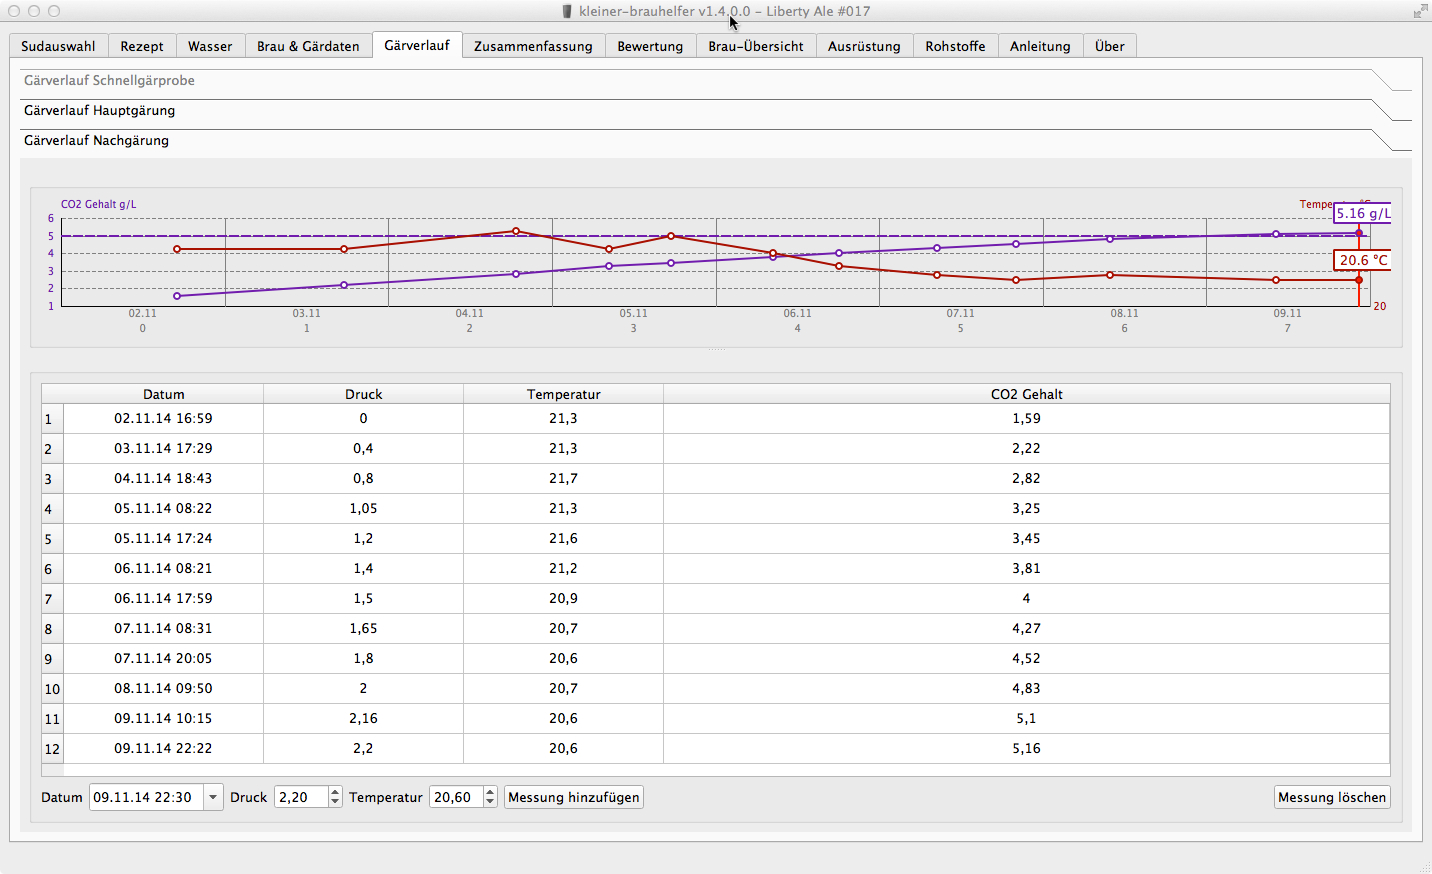The width and height of the screenshot is (1432, 874).
Task: Go to the Zusammenfassung tab
Action: click(532, 46)
